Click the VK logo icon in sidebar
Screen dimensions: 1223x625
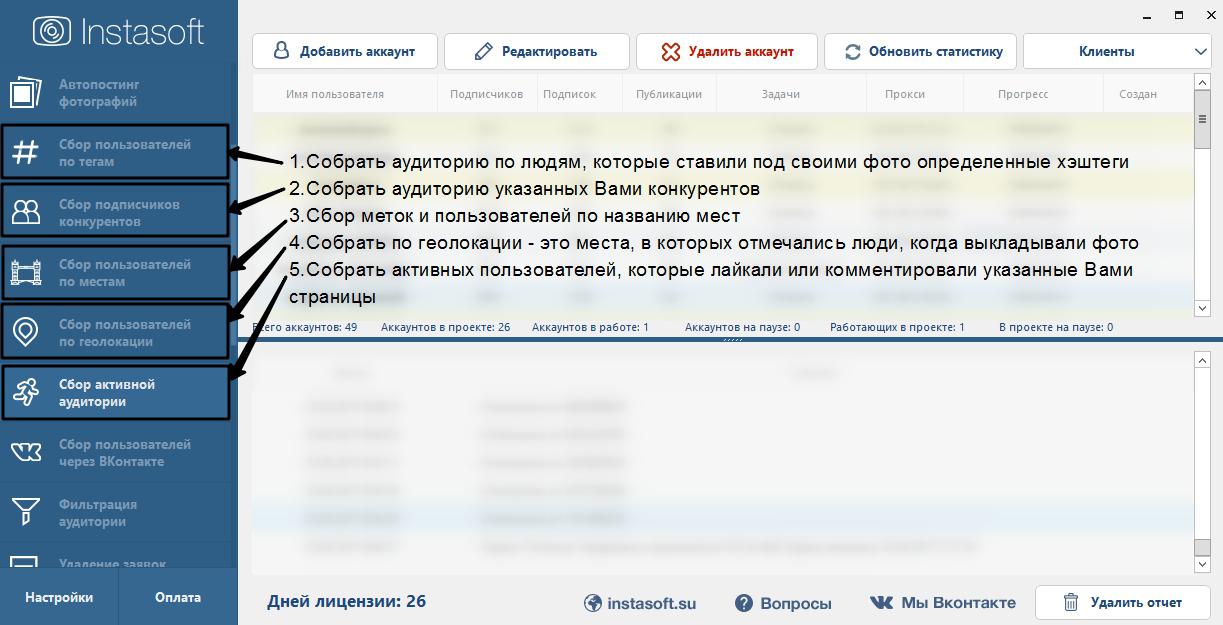pyautogui.click(x=25, y=453)
